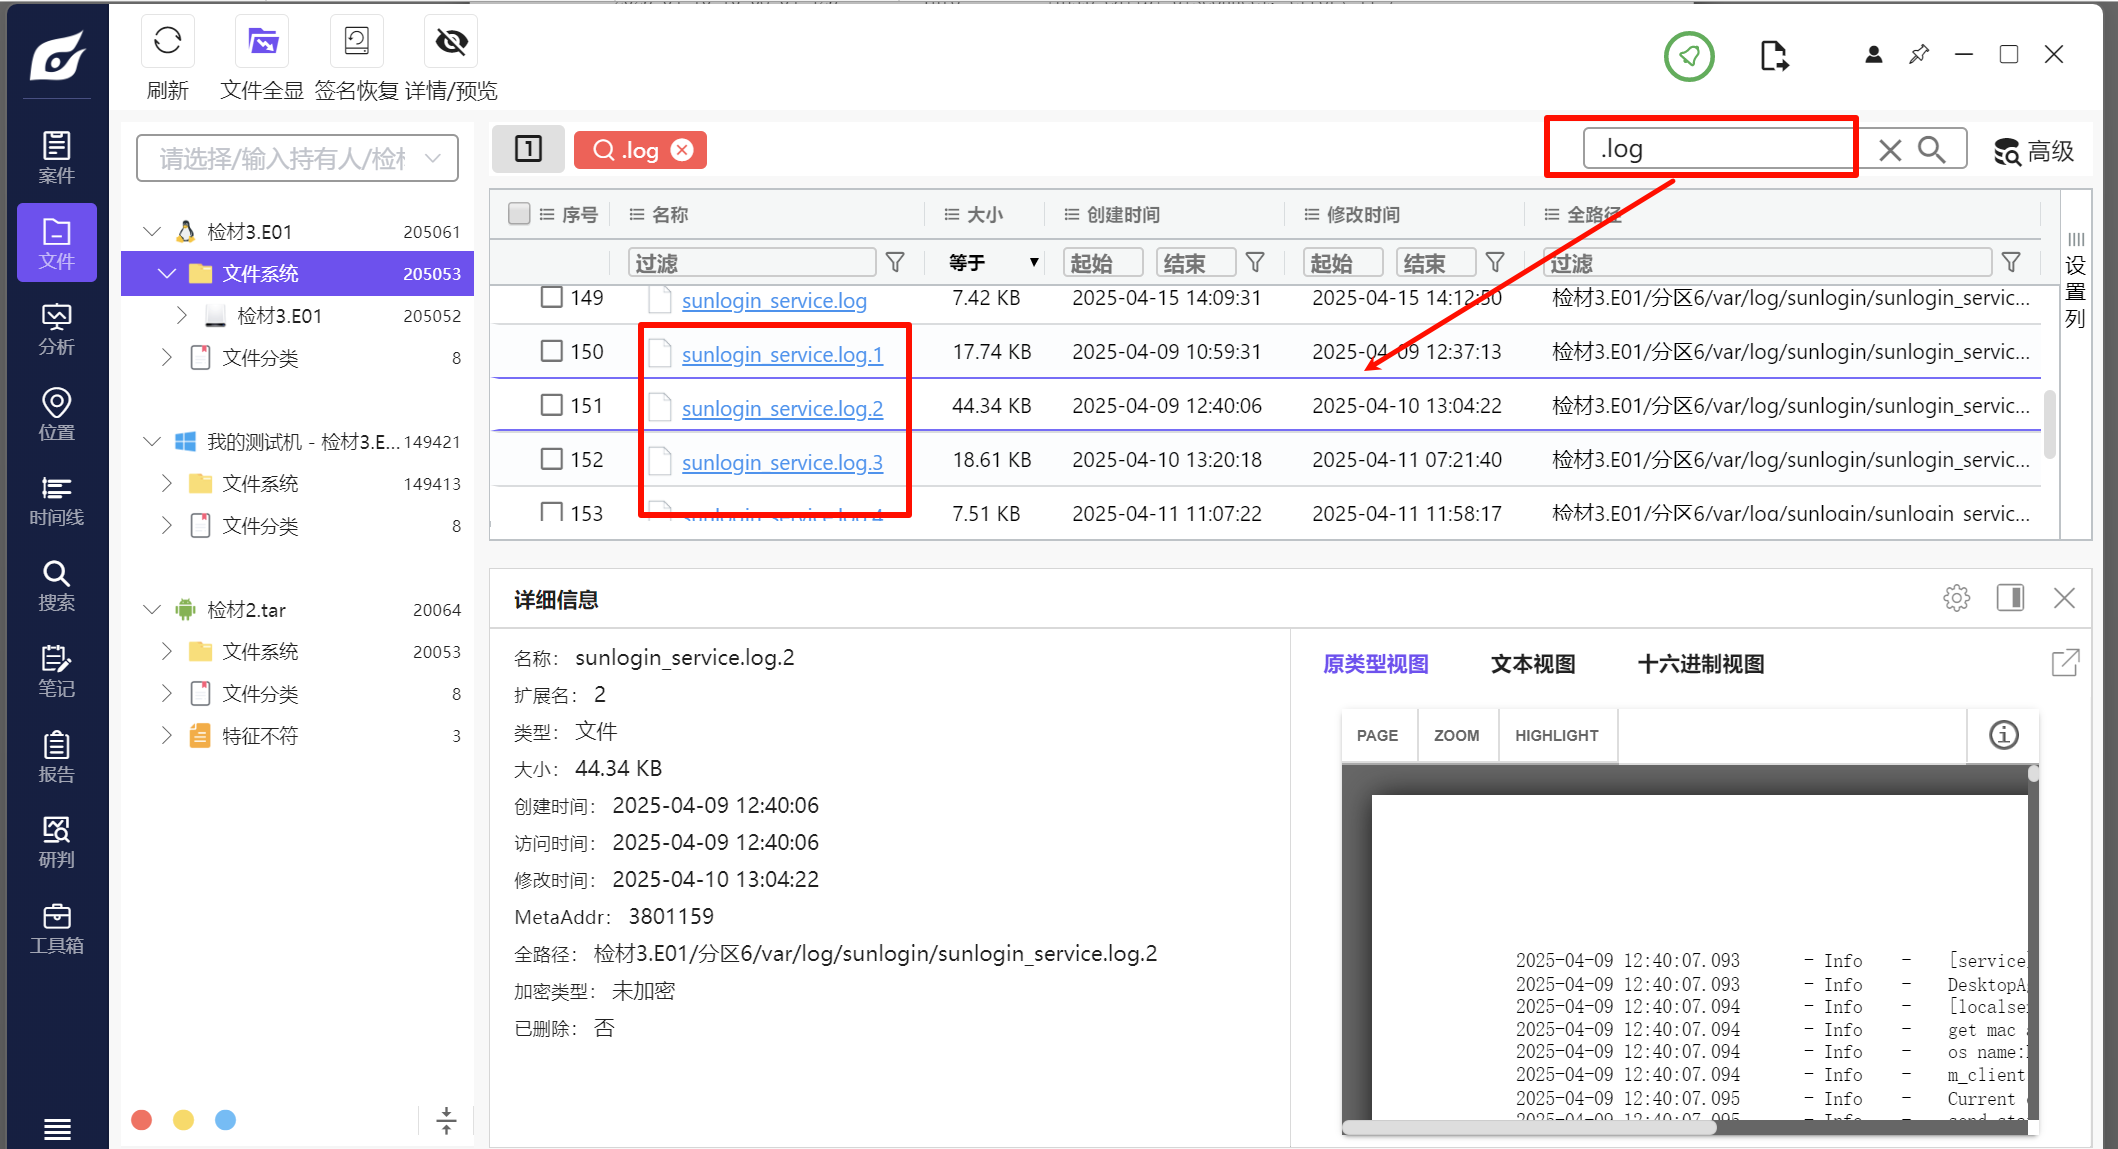
Task: Close the 详细信息 panel
Action: (x=2064, y=598)
